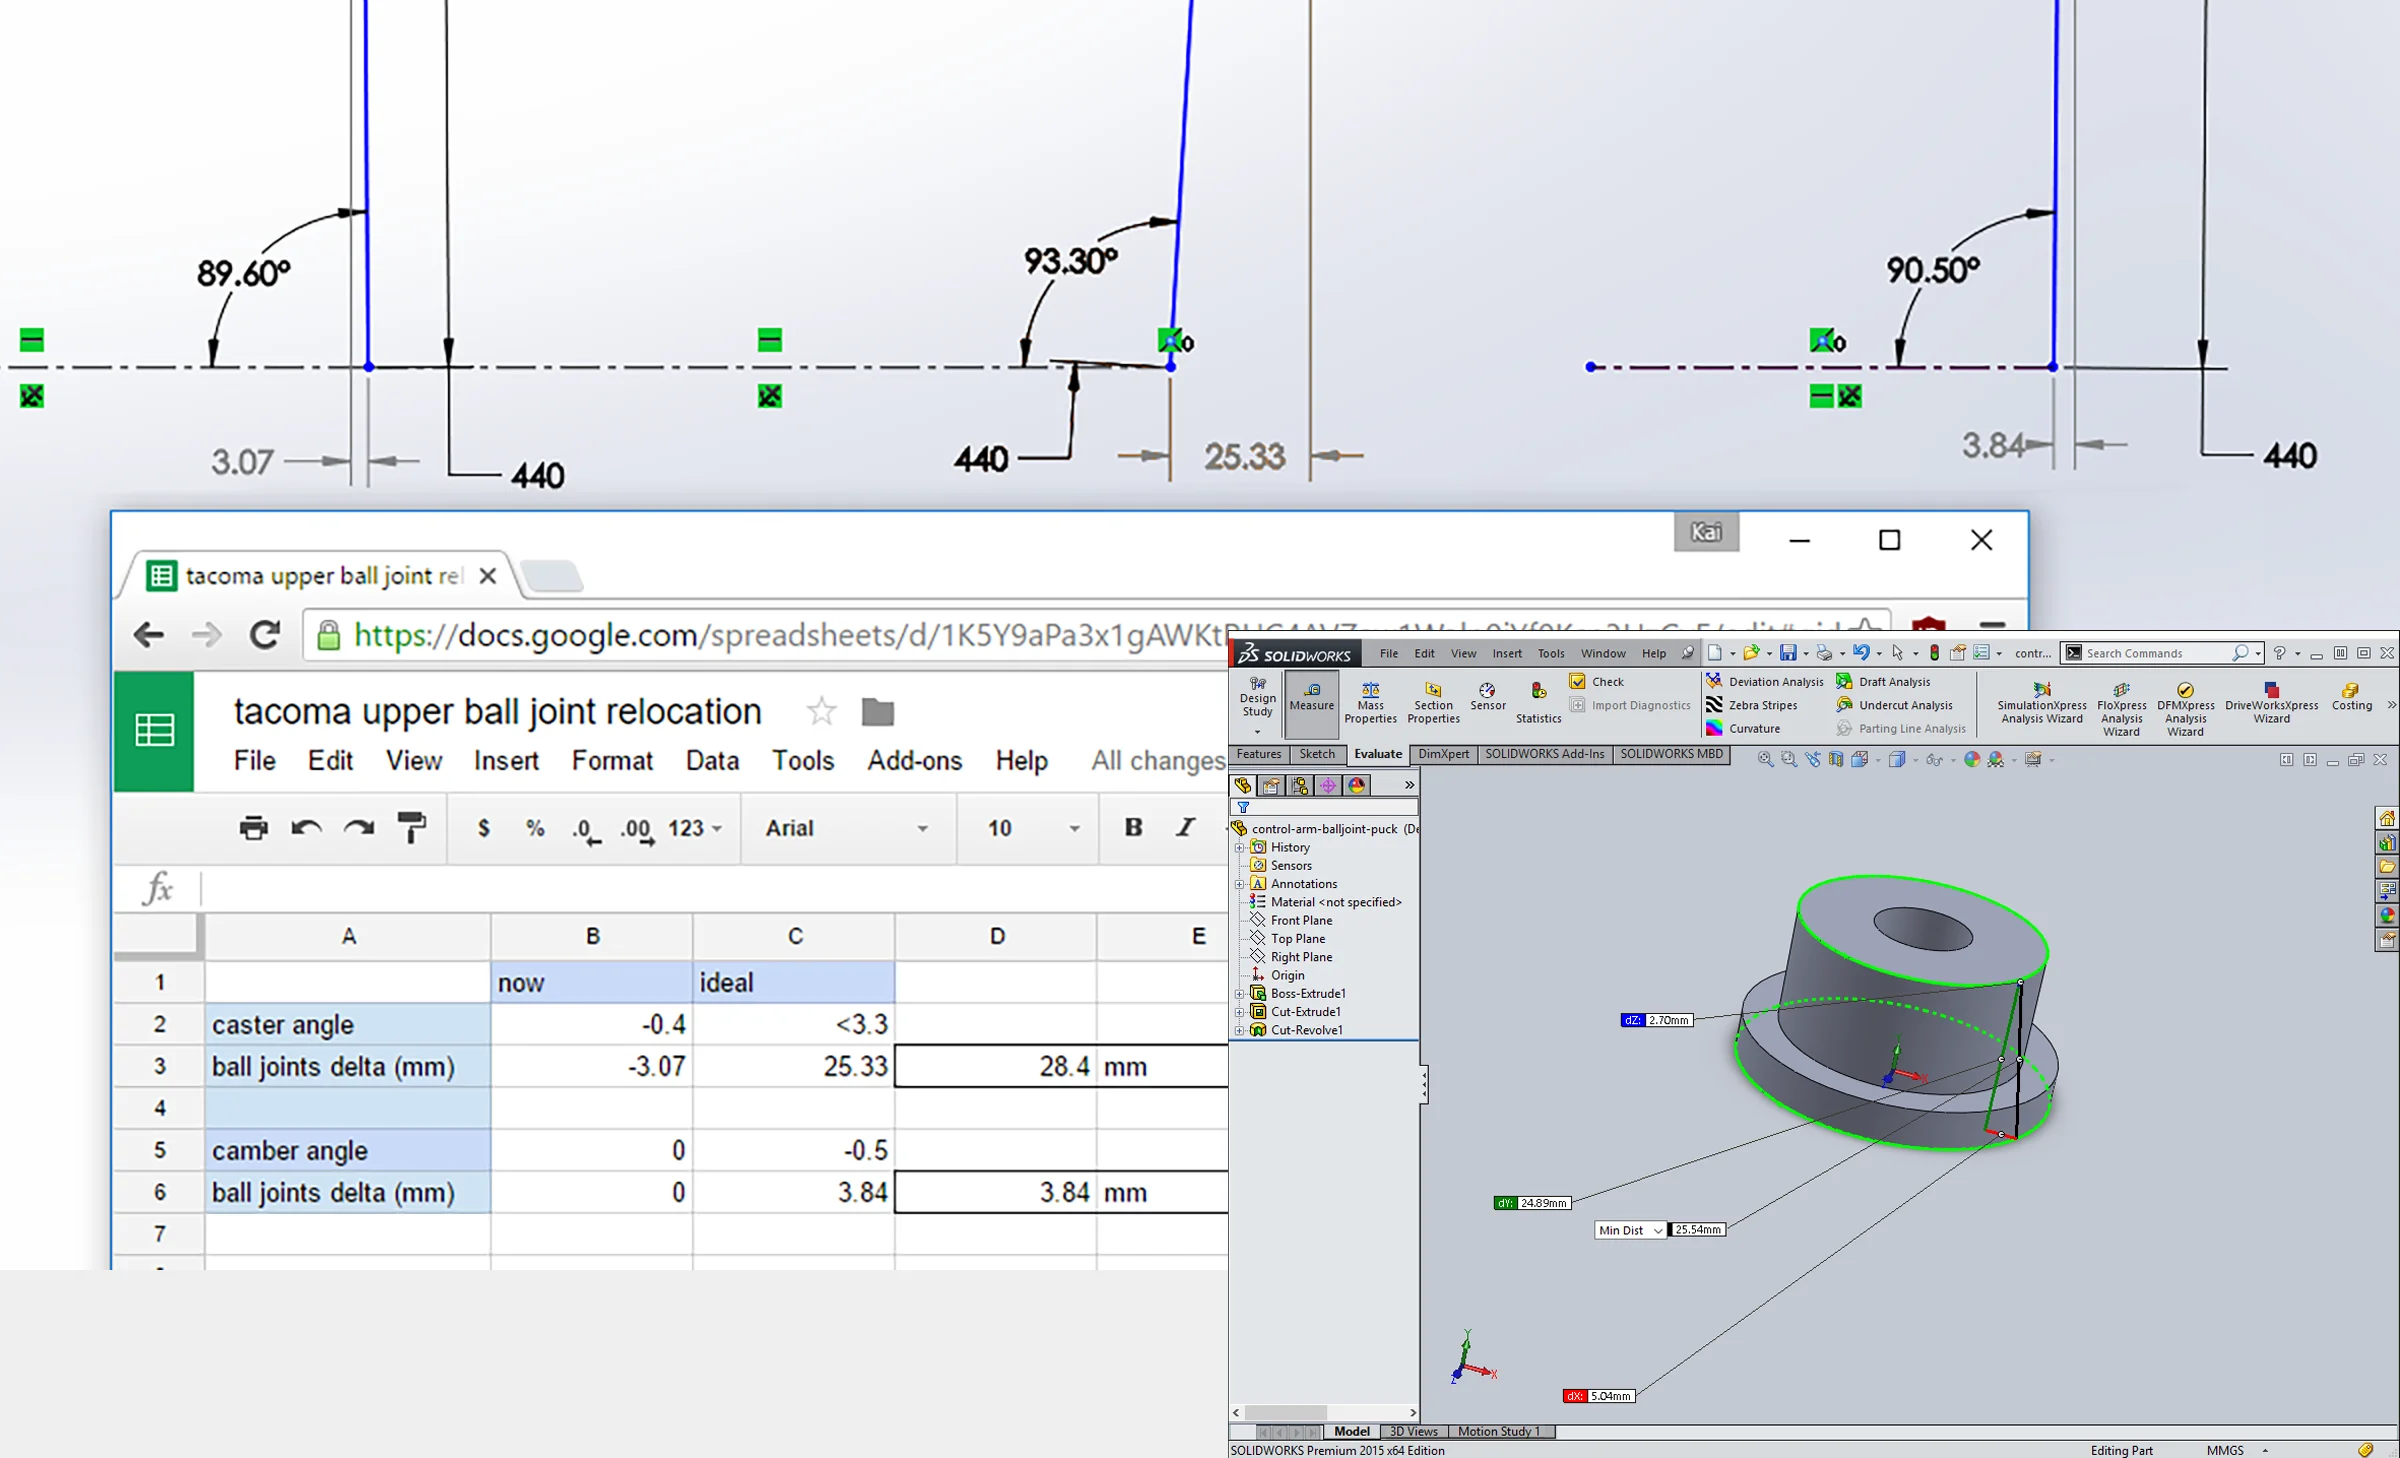Click Zoom to Fit in view toolbar

tap(1765, 760)
